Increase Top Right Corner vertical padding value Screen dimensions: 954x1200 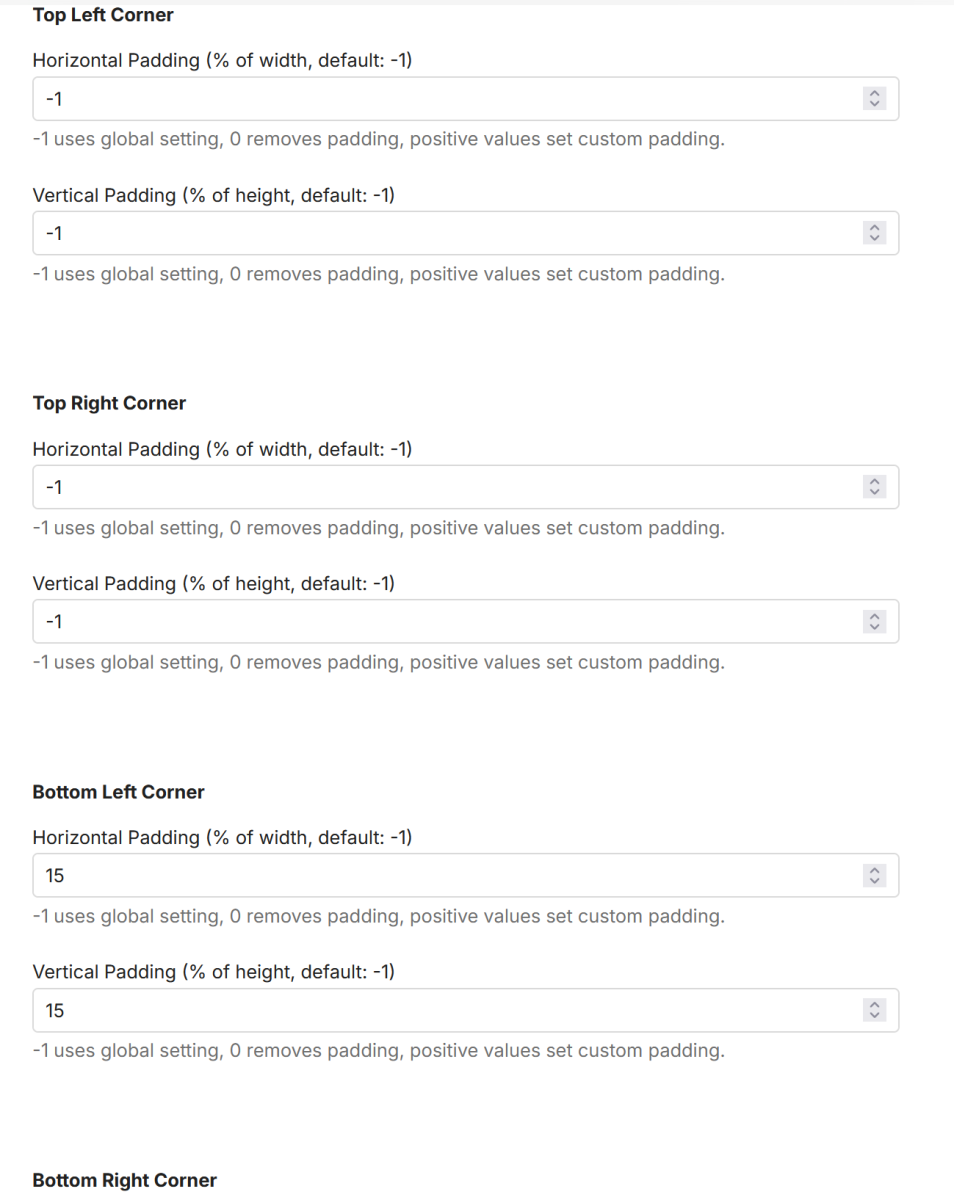click(x=874, y=617)
